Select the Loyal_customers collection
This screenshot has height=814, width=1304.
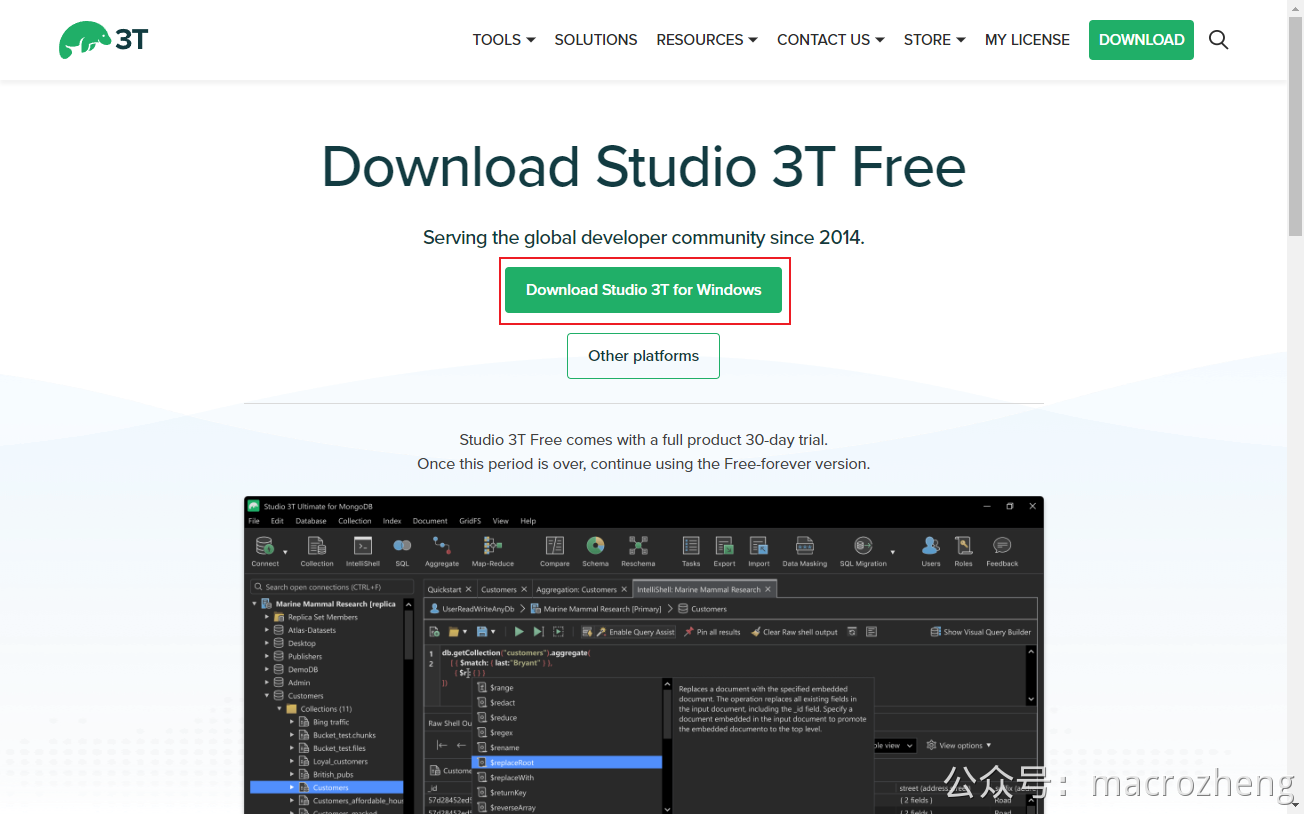[340, 761]
